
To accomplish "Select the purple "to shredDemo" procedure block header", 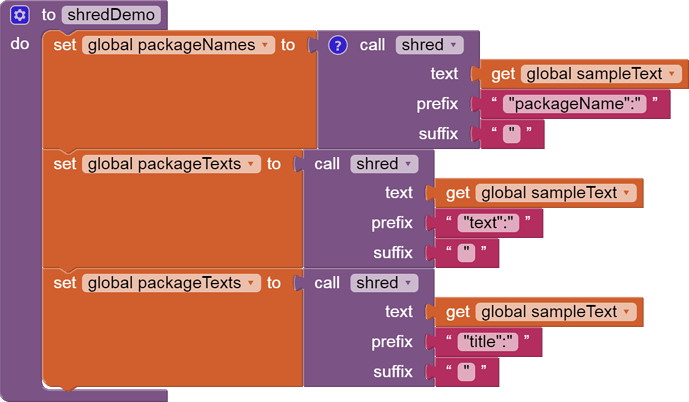I will tap(48, 15).
